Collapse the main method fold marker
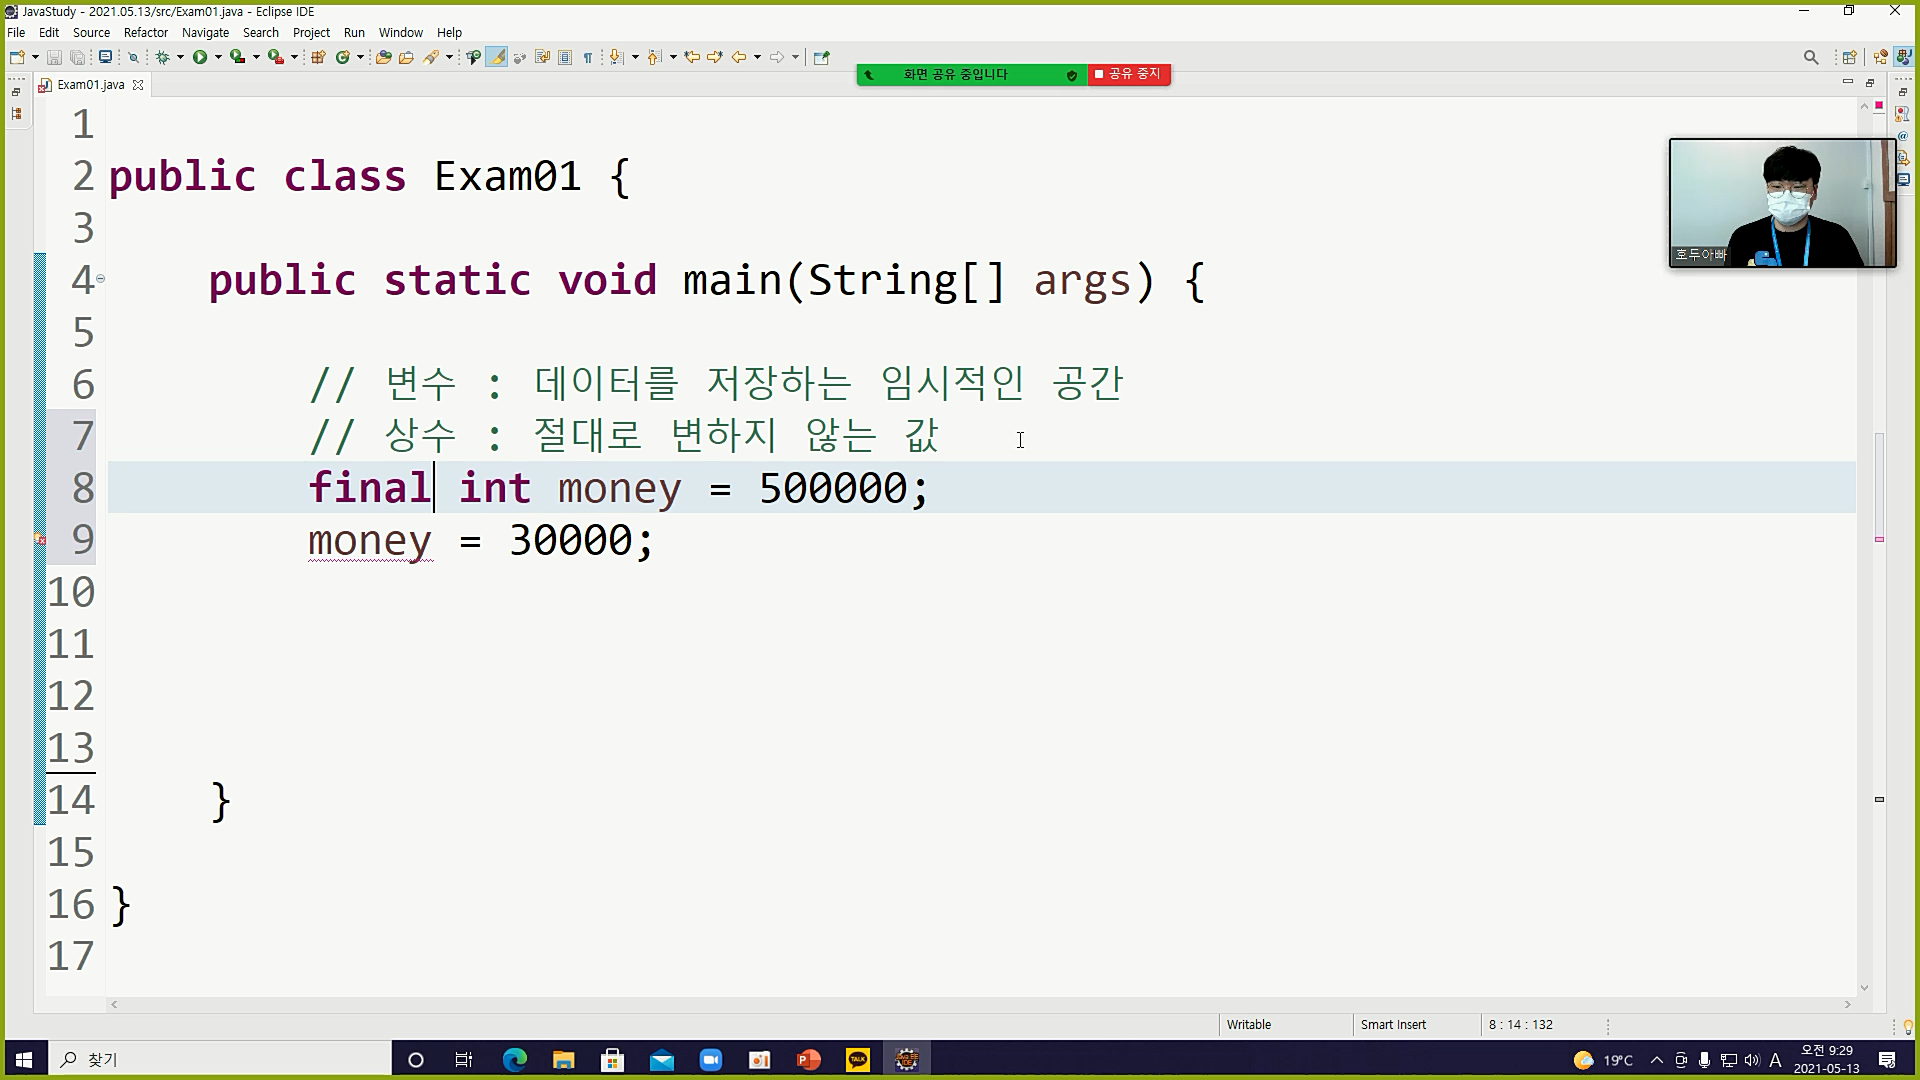Viewport: 1920px width, 1080px height. tap(100, 279)
